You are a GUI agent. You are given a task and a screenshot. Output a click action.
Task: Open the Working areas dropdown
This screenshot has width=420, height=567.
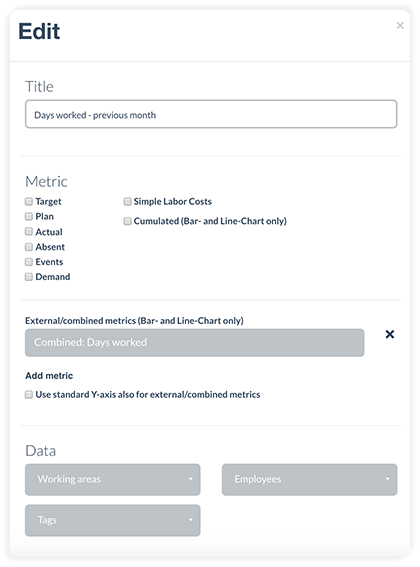point(113,479)
